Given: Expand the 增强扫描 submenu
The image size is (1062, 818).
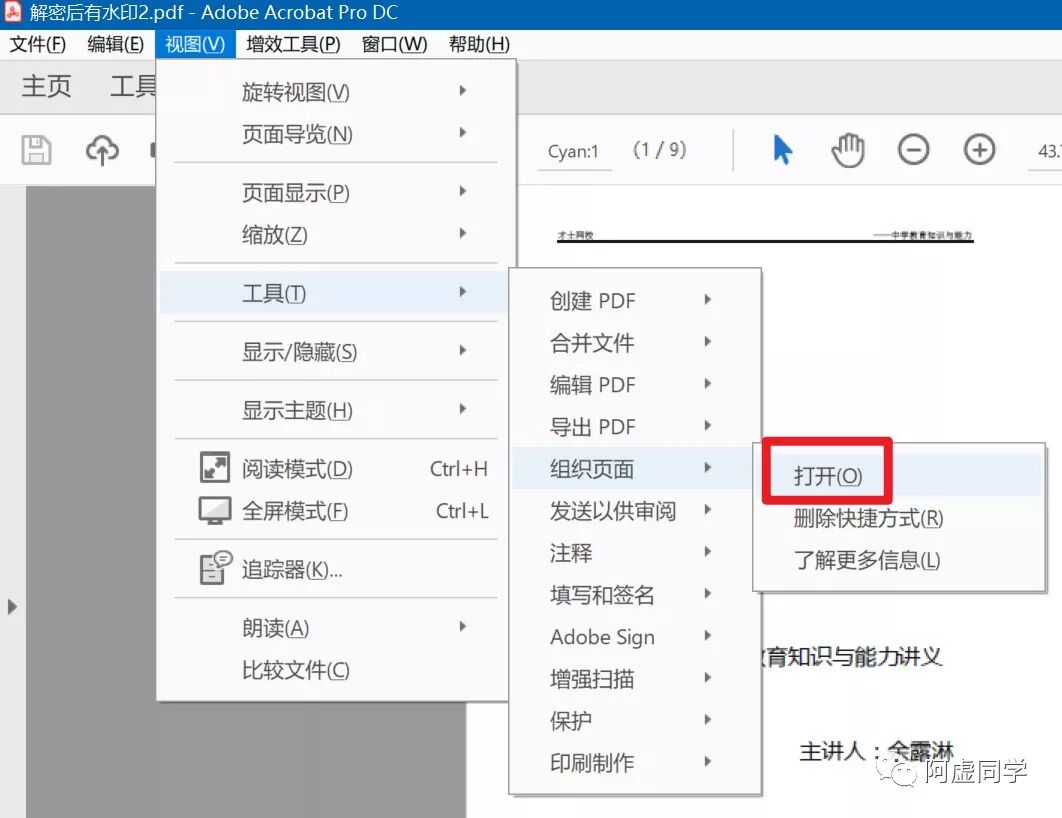Looking at the screenshot, I should 635,678.
